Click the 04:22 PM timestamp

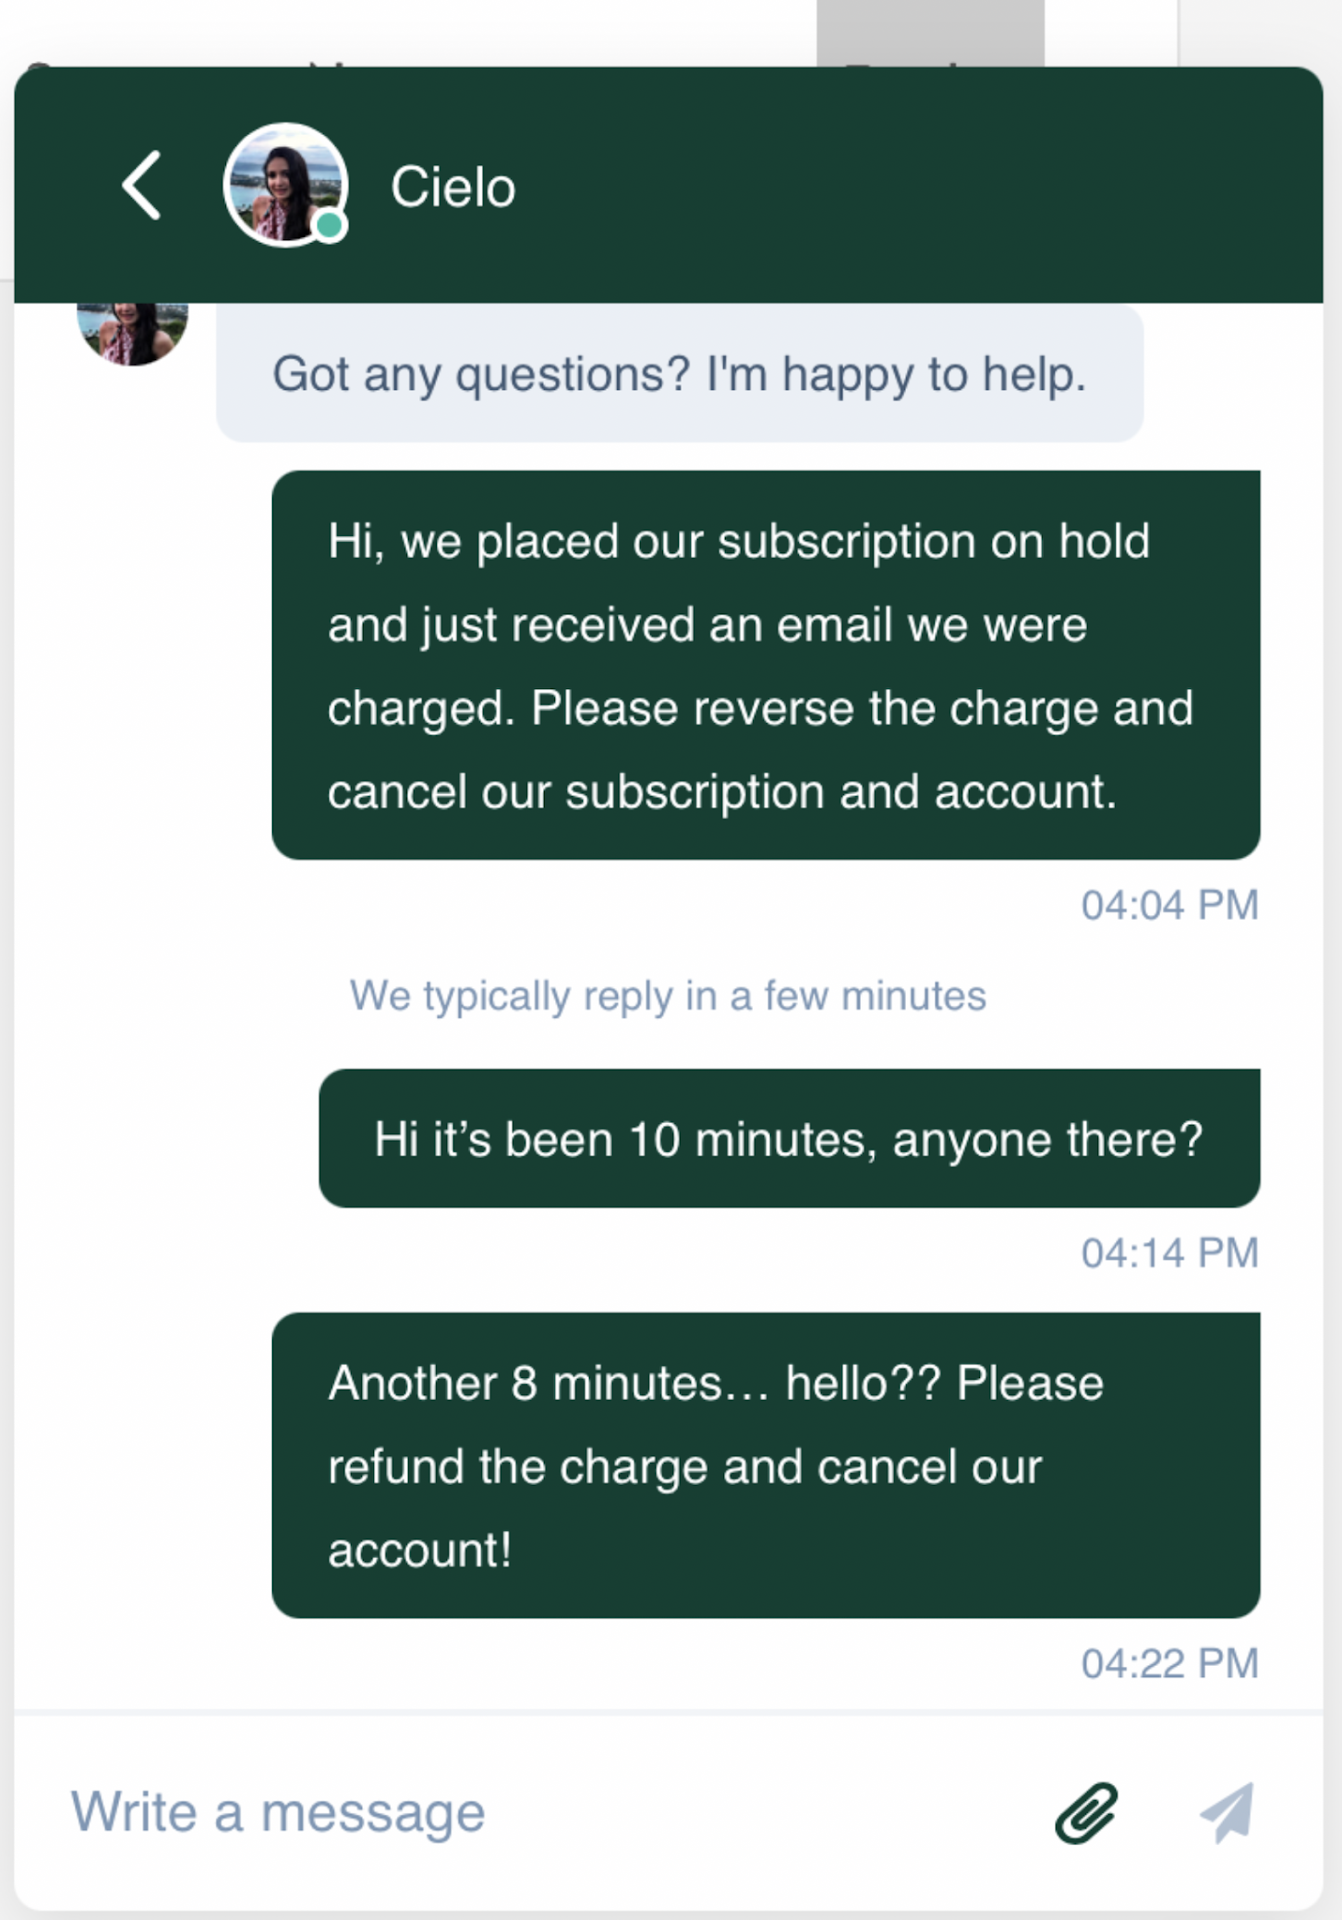click(1169, 1664)
